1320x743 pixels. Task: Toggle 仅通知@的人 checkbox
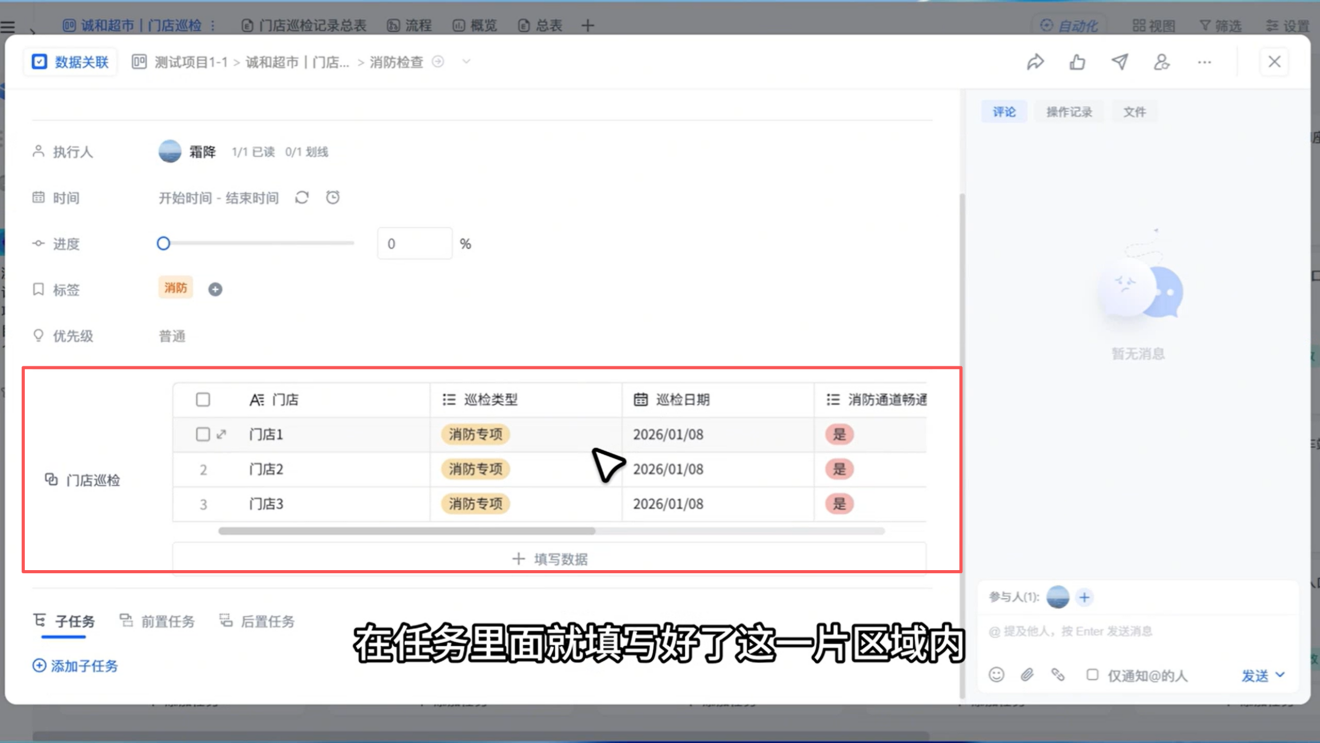click(x=1092, y=675)
